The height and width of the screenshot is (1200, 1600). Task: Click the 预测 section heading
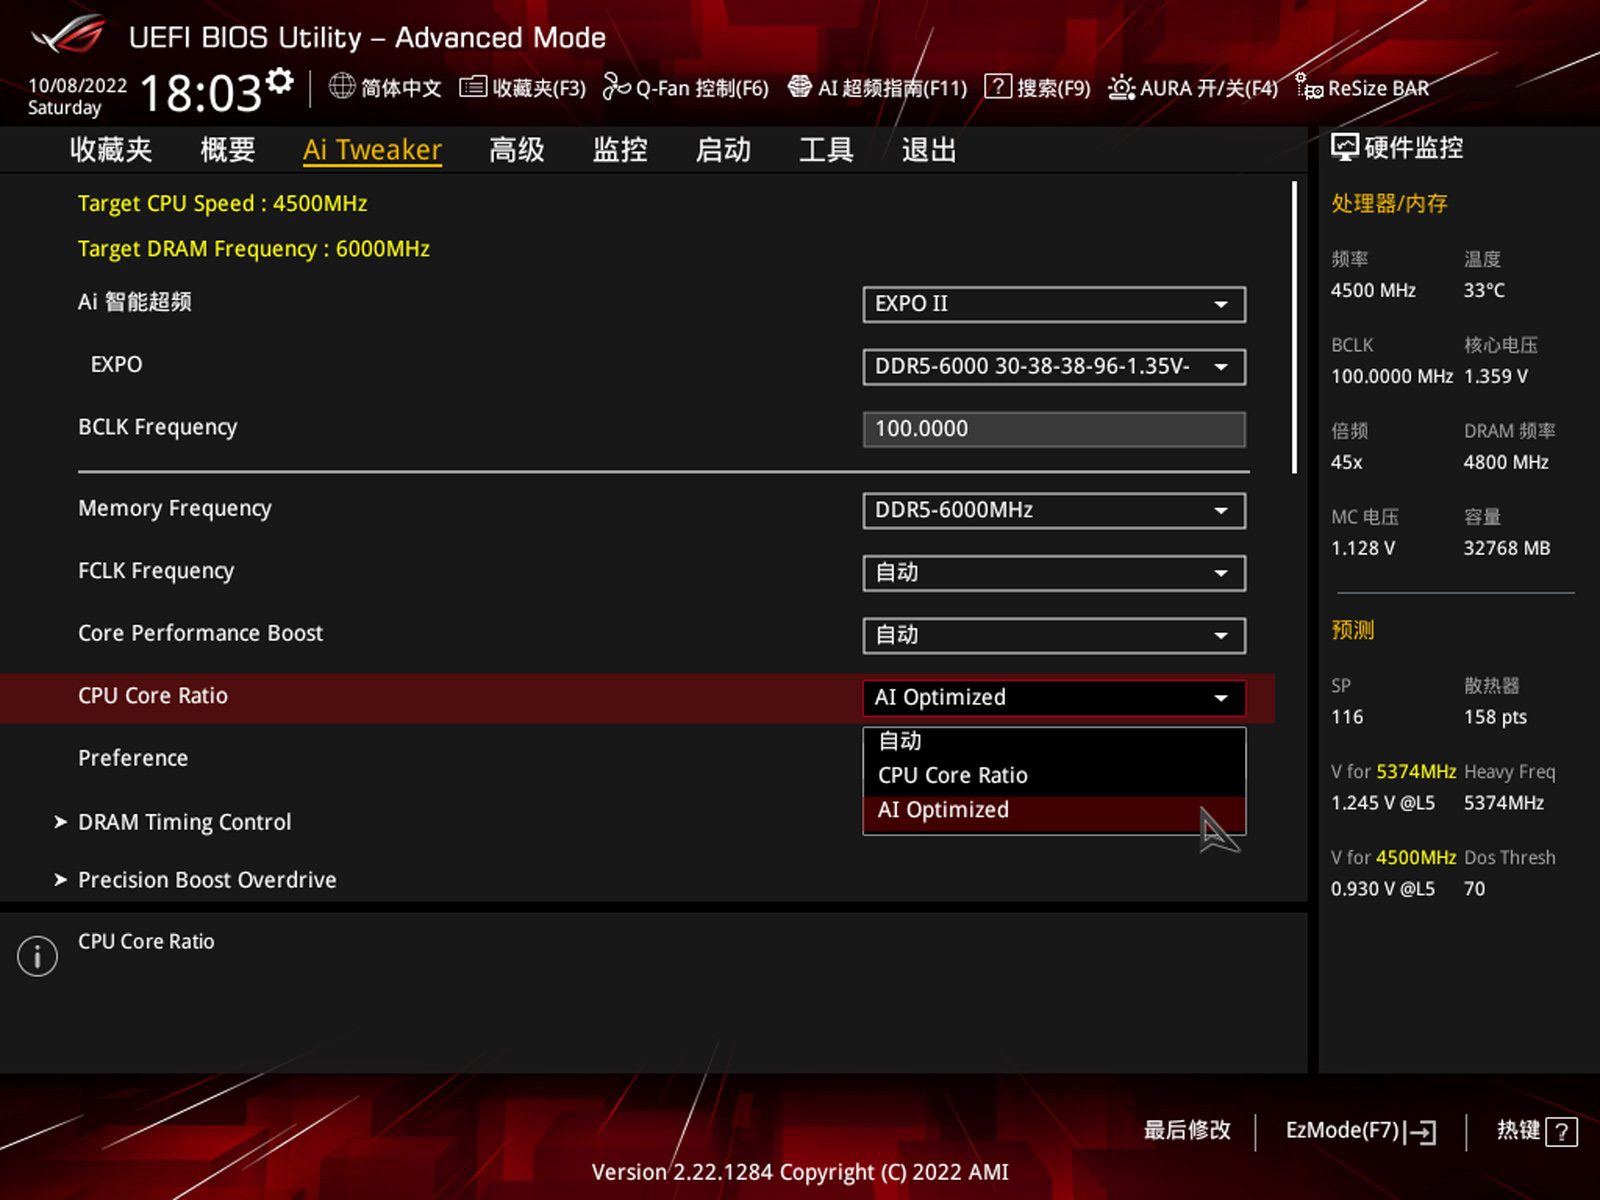[x=1352, y=630]
